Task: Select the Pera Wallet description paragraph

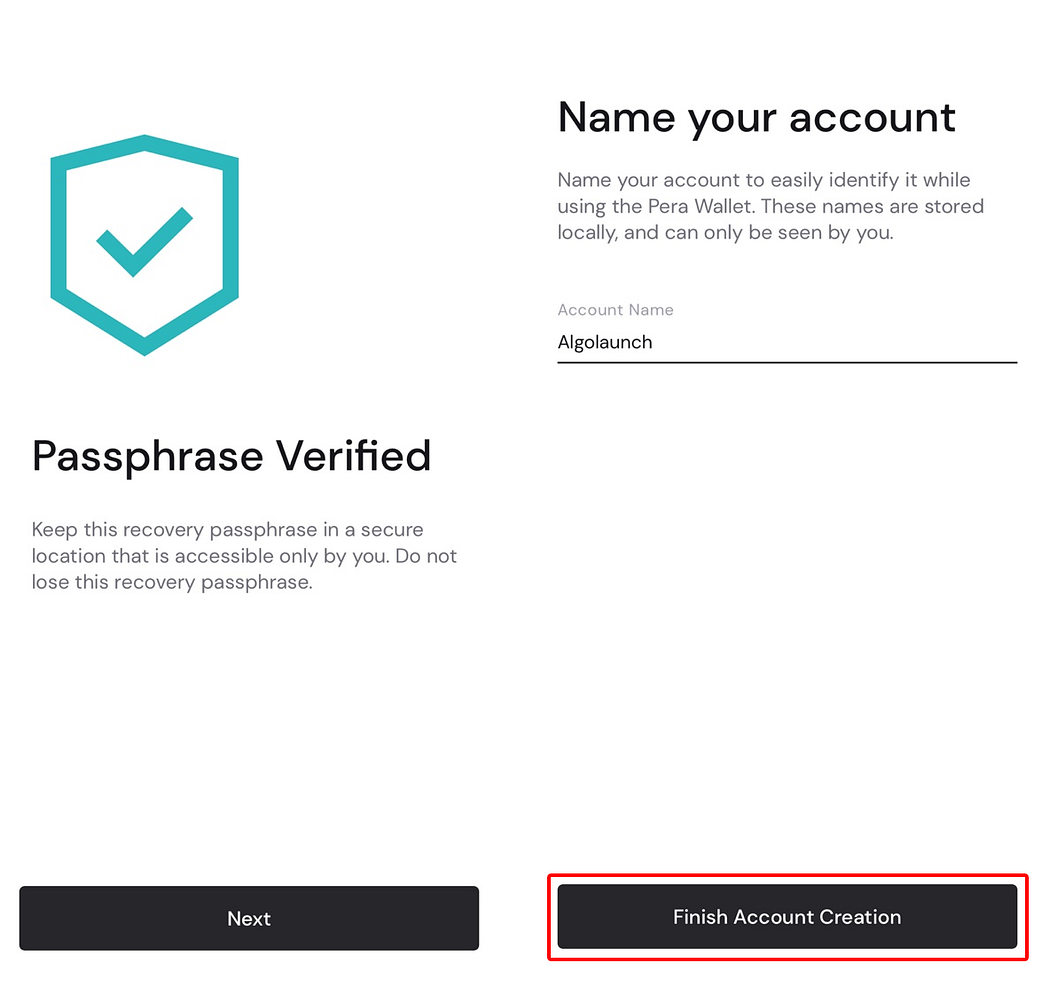Action: tap(770, 206)
